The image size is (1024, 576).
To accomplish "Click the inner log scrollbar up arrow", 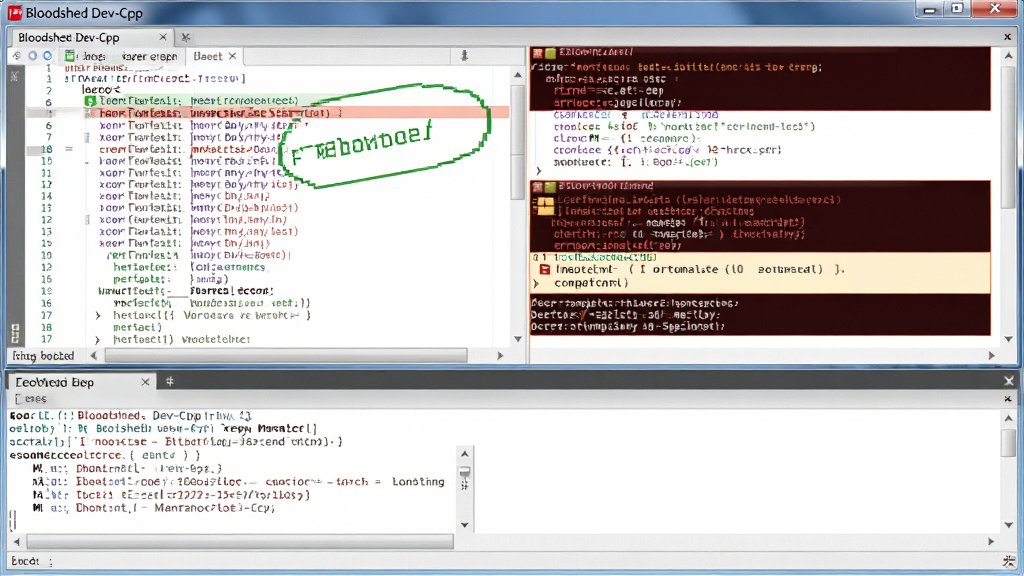I will click(464, 454).
